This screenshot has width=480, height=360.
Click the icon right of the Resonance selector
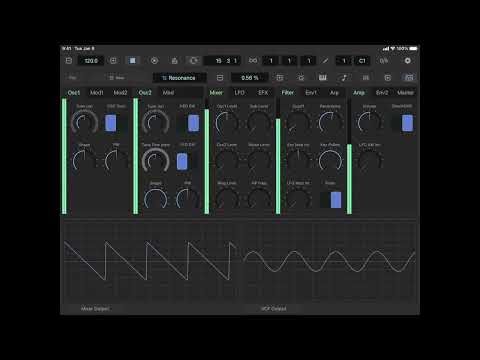220,78
